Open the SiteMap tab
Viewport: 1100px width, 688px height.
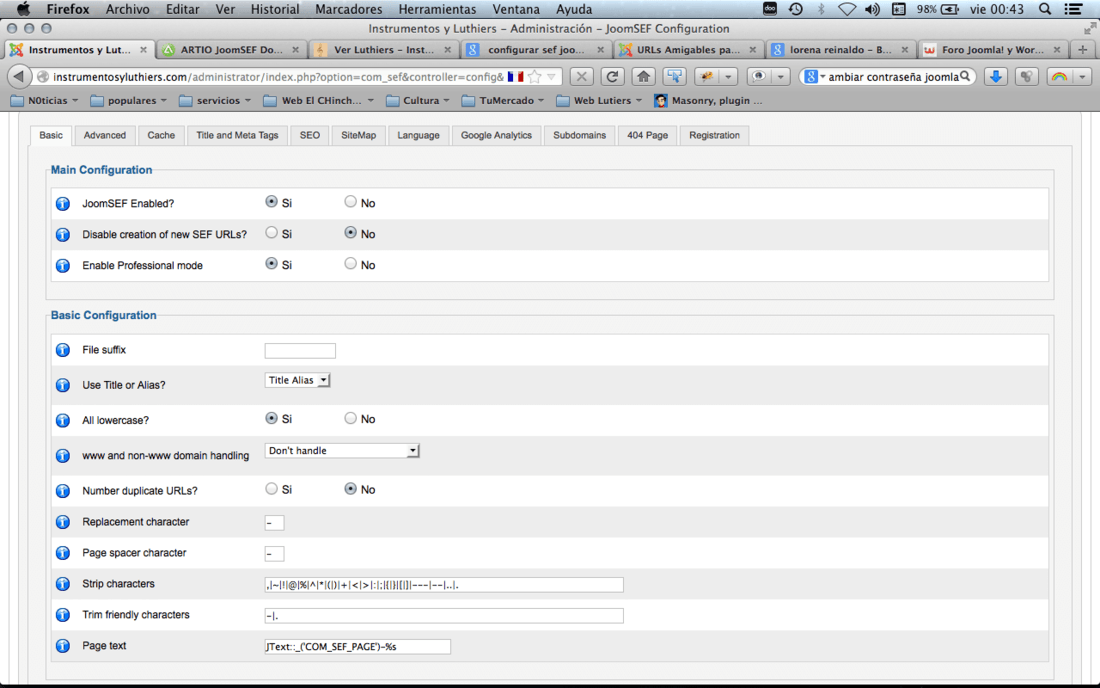click(x=358, y=135)
